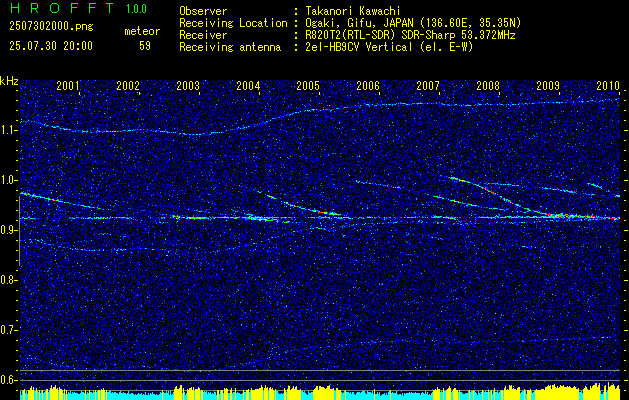Click the 1.1 kHz axis label
The height and width of the screenshot is (400, 629).
(x=8, y=130)
